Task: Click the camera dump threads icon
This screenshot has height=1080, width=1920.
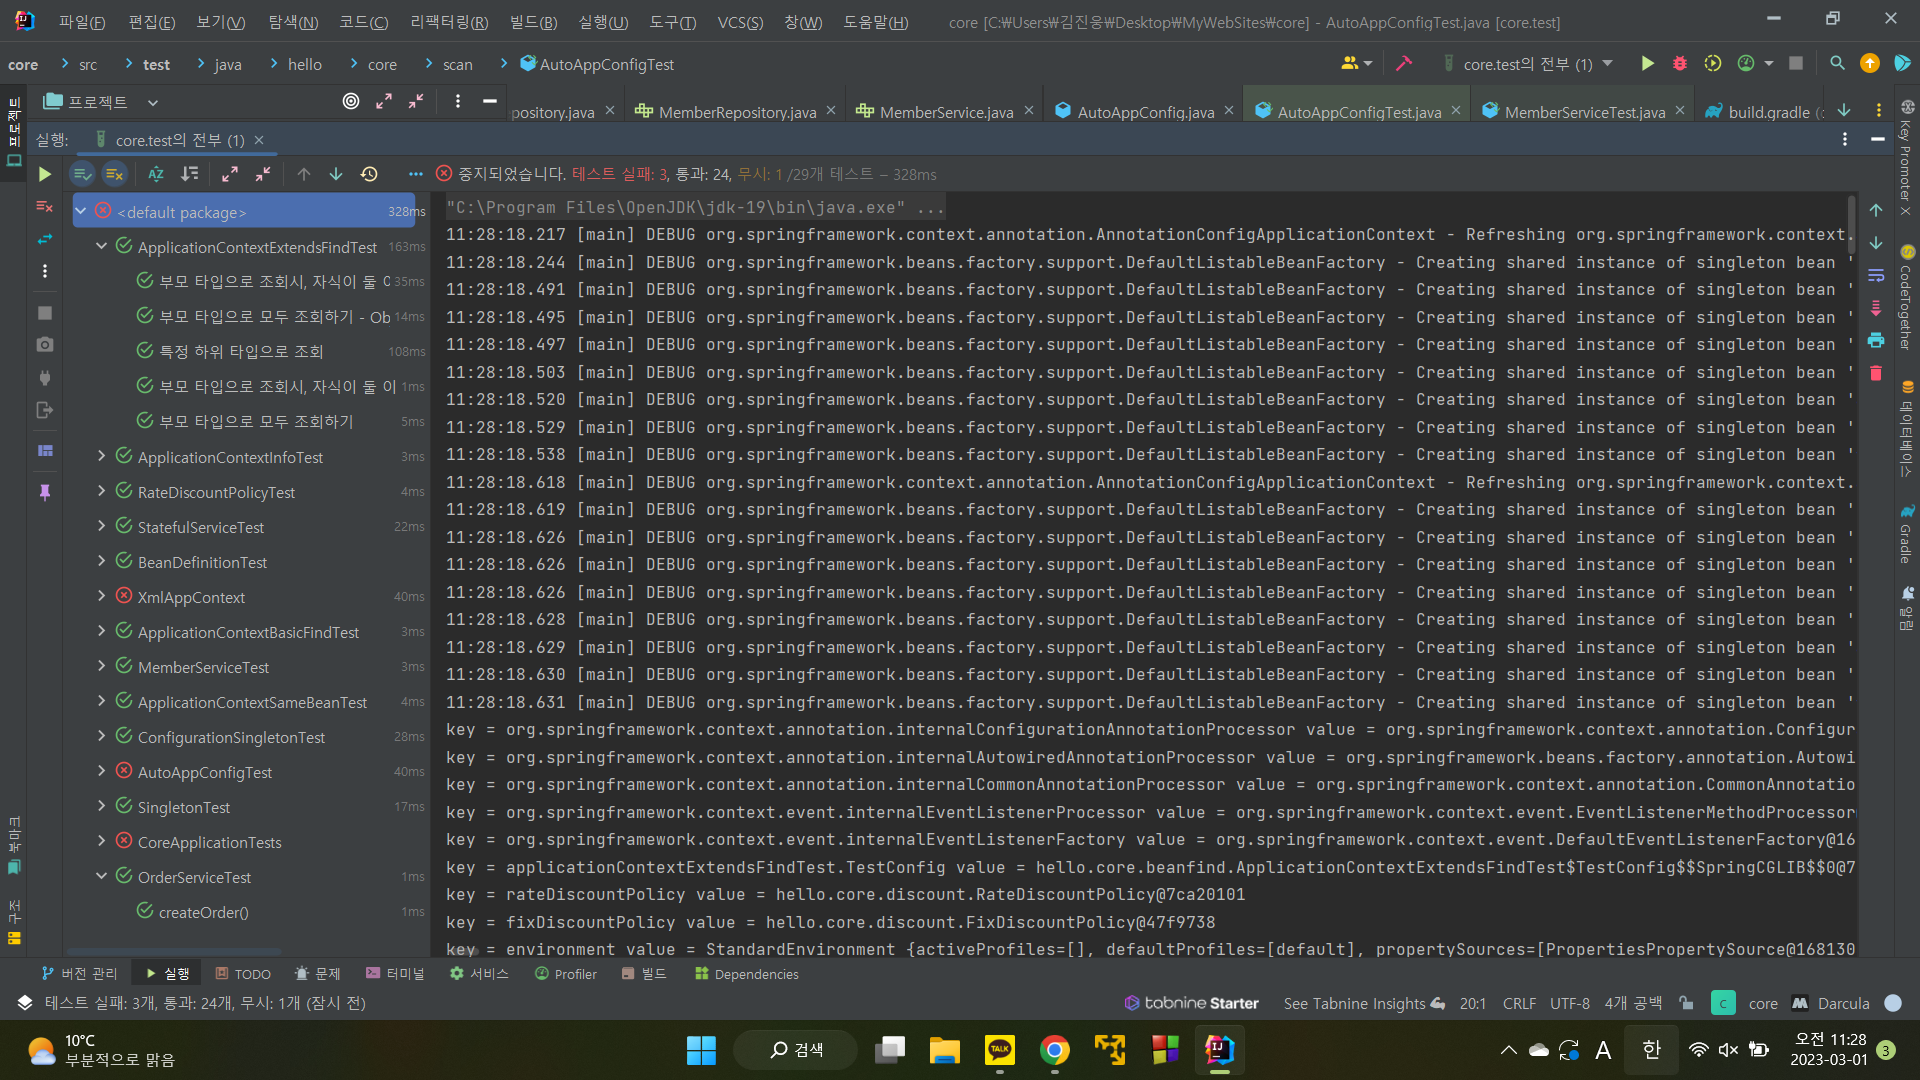Action: click(x=44, y=344)
